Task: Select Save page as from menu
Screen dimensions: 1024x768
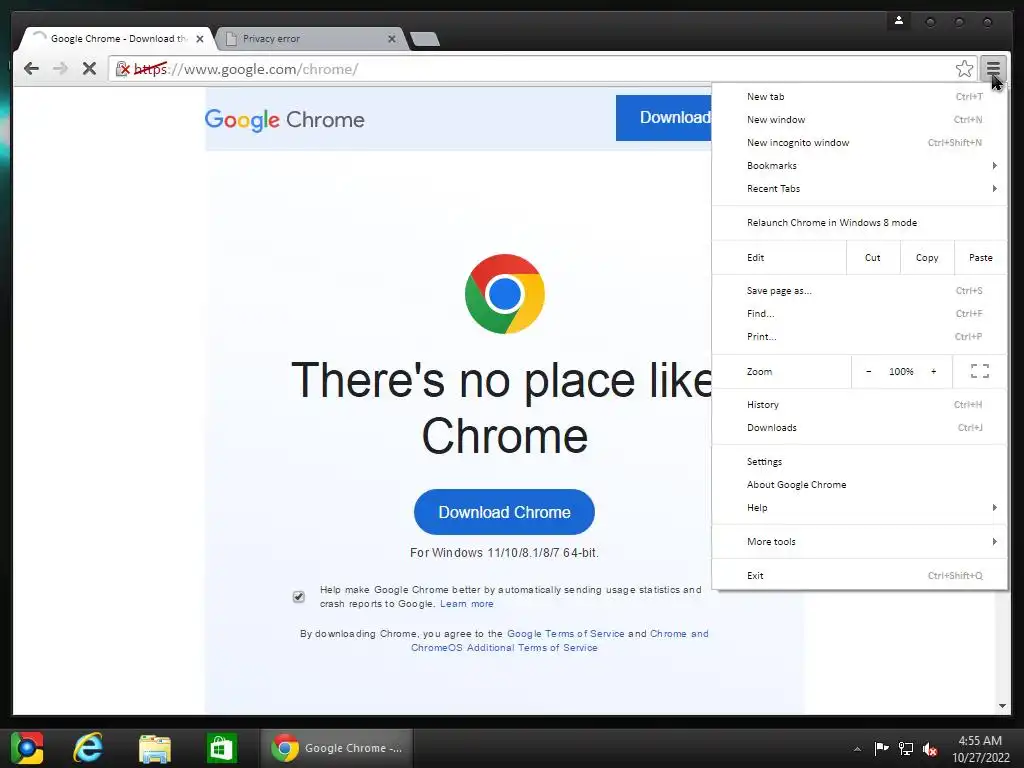Action: coord(859,291)
